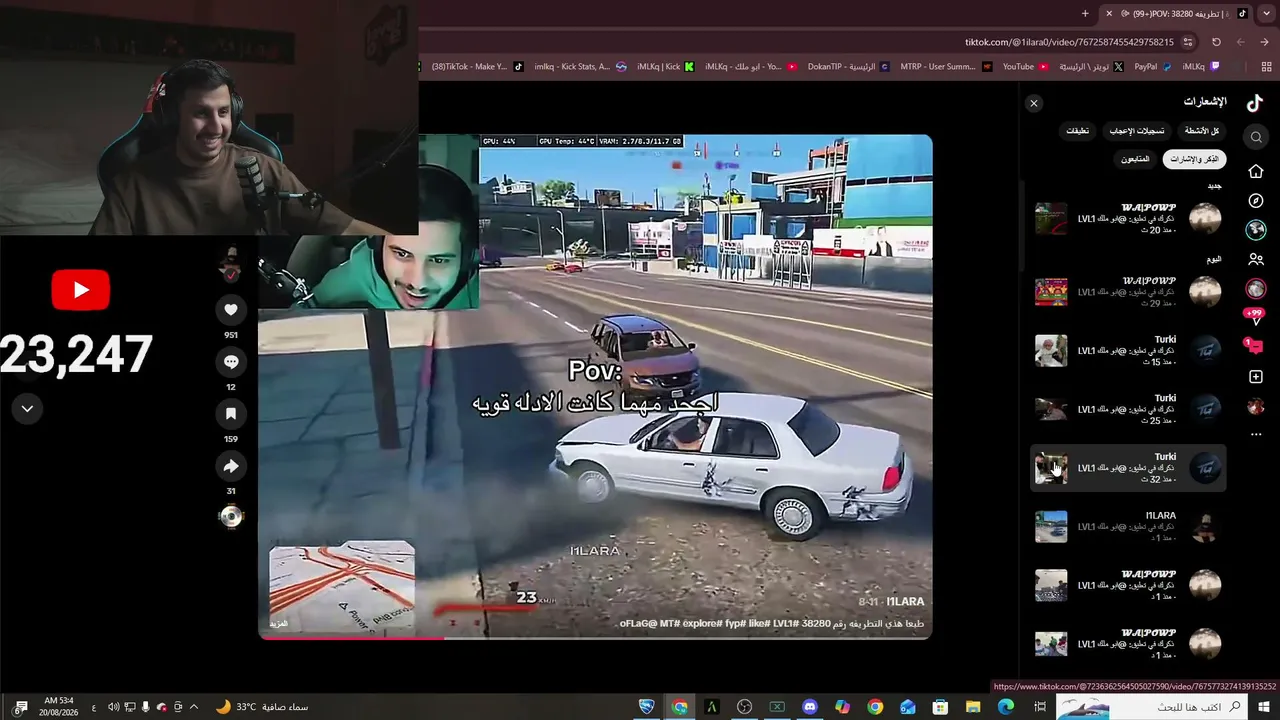
Task: Open the taskbar clock and date
Action: point(59,706)
